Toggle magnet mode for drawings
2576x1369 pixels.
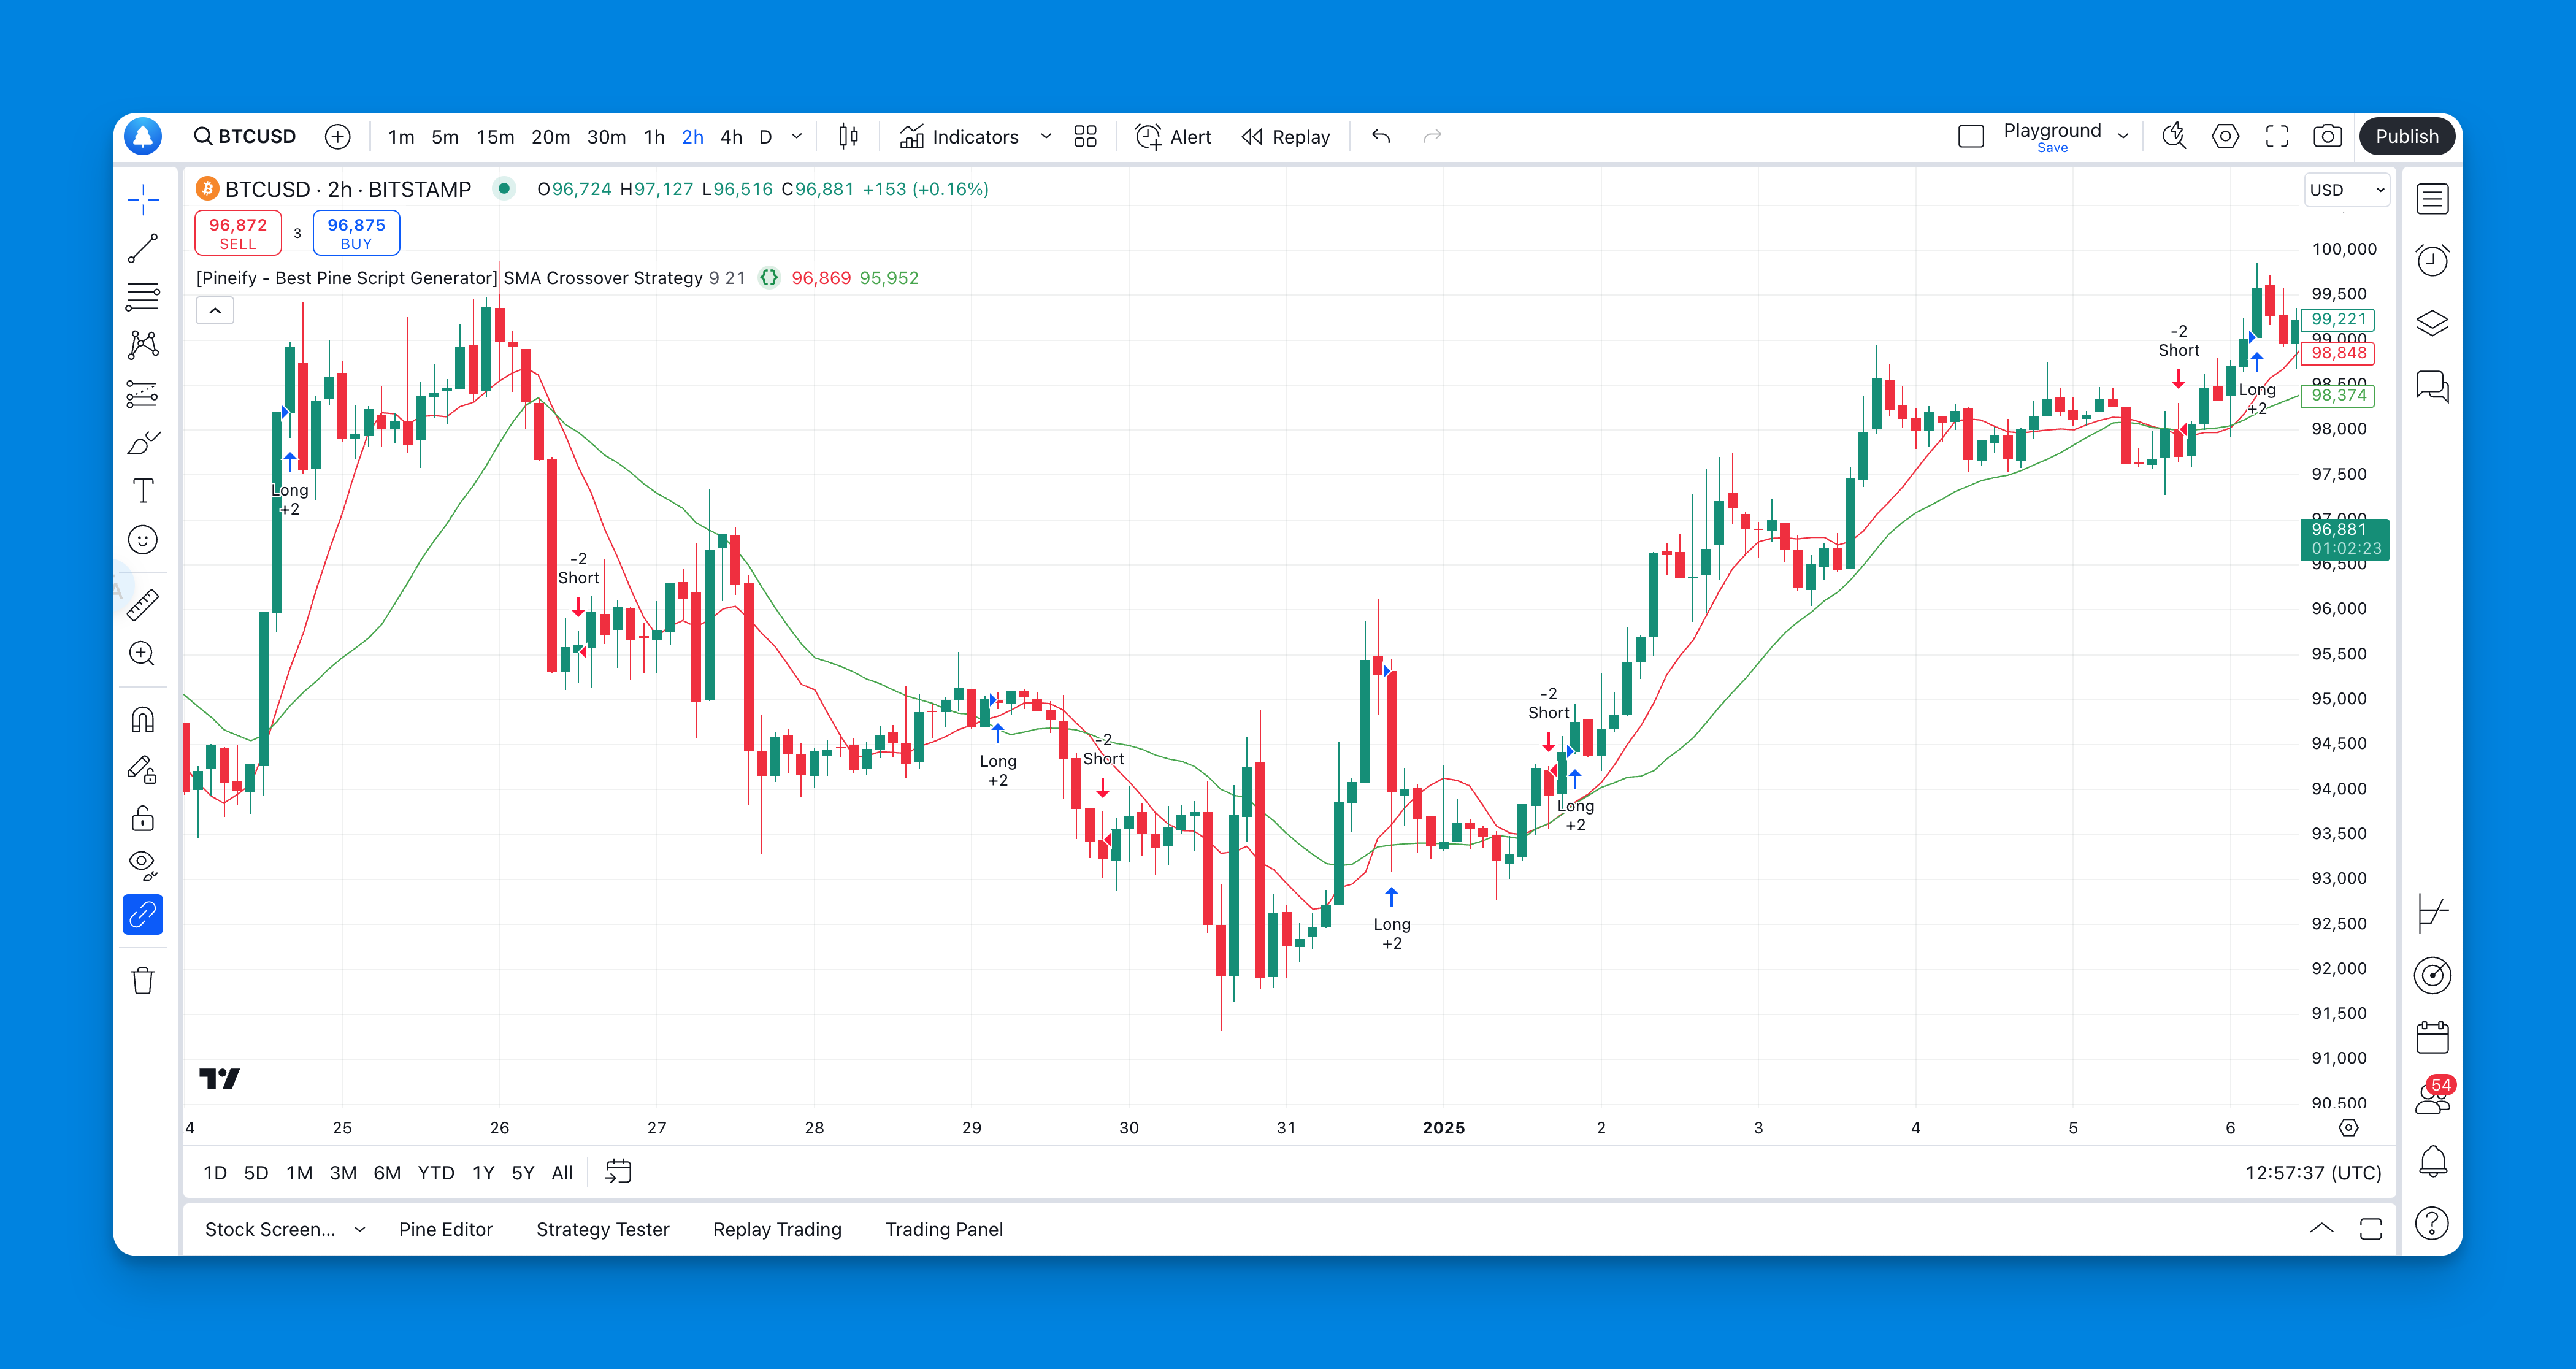pyautogui.click(x=143, y=720)
